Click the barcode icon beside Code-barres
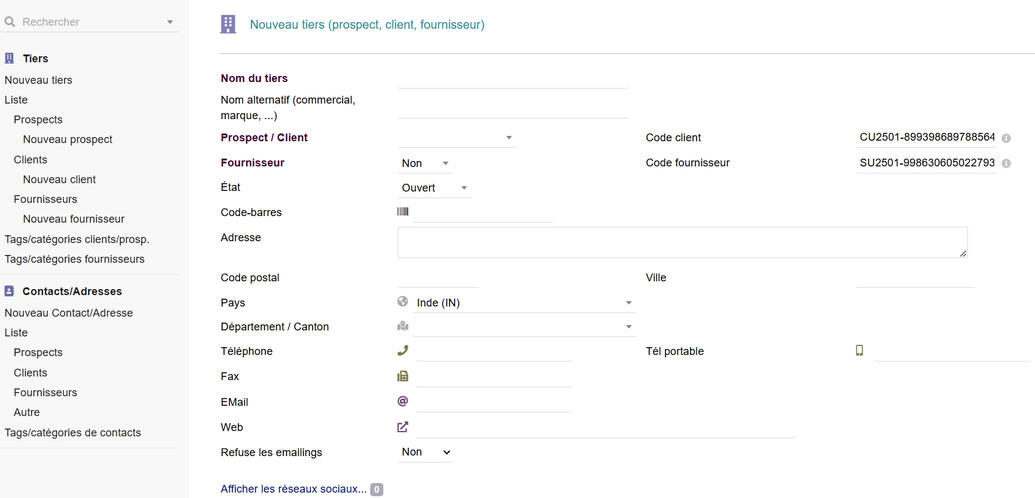Screen dimensions: 1035x498 (403, 212)
